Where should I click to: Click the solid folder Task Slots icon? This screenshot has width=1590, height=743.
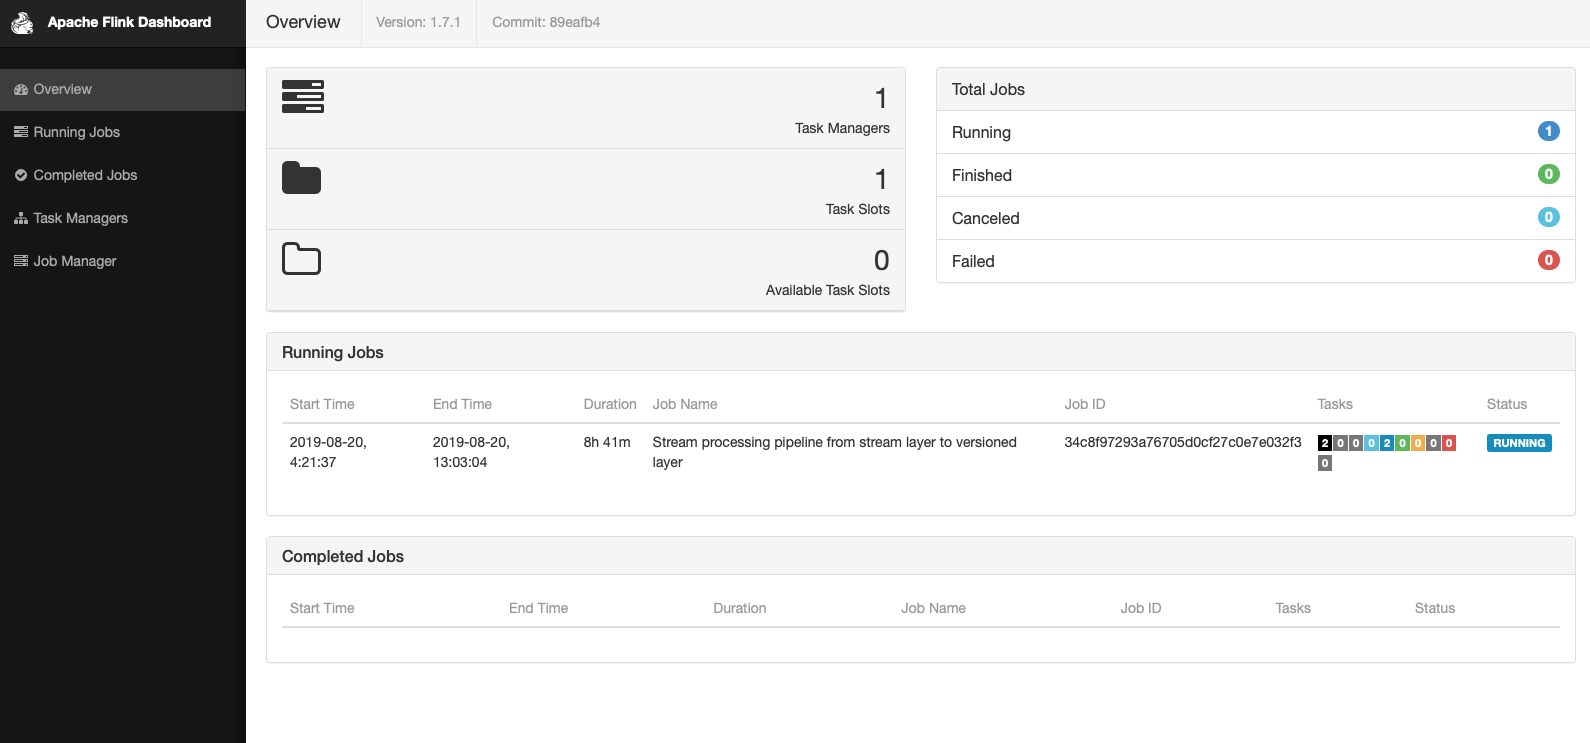(x=301, y=177)
